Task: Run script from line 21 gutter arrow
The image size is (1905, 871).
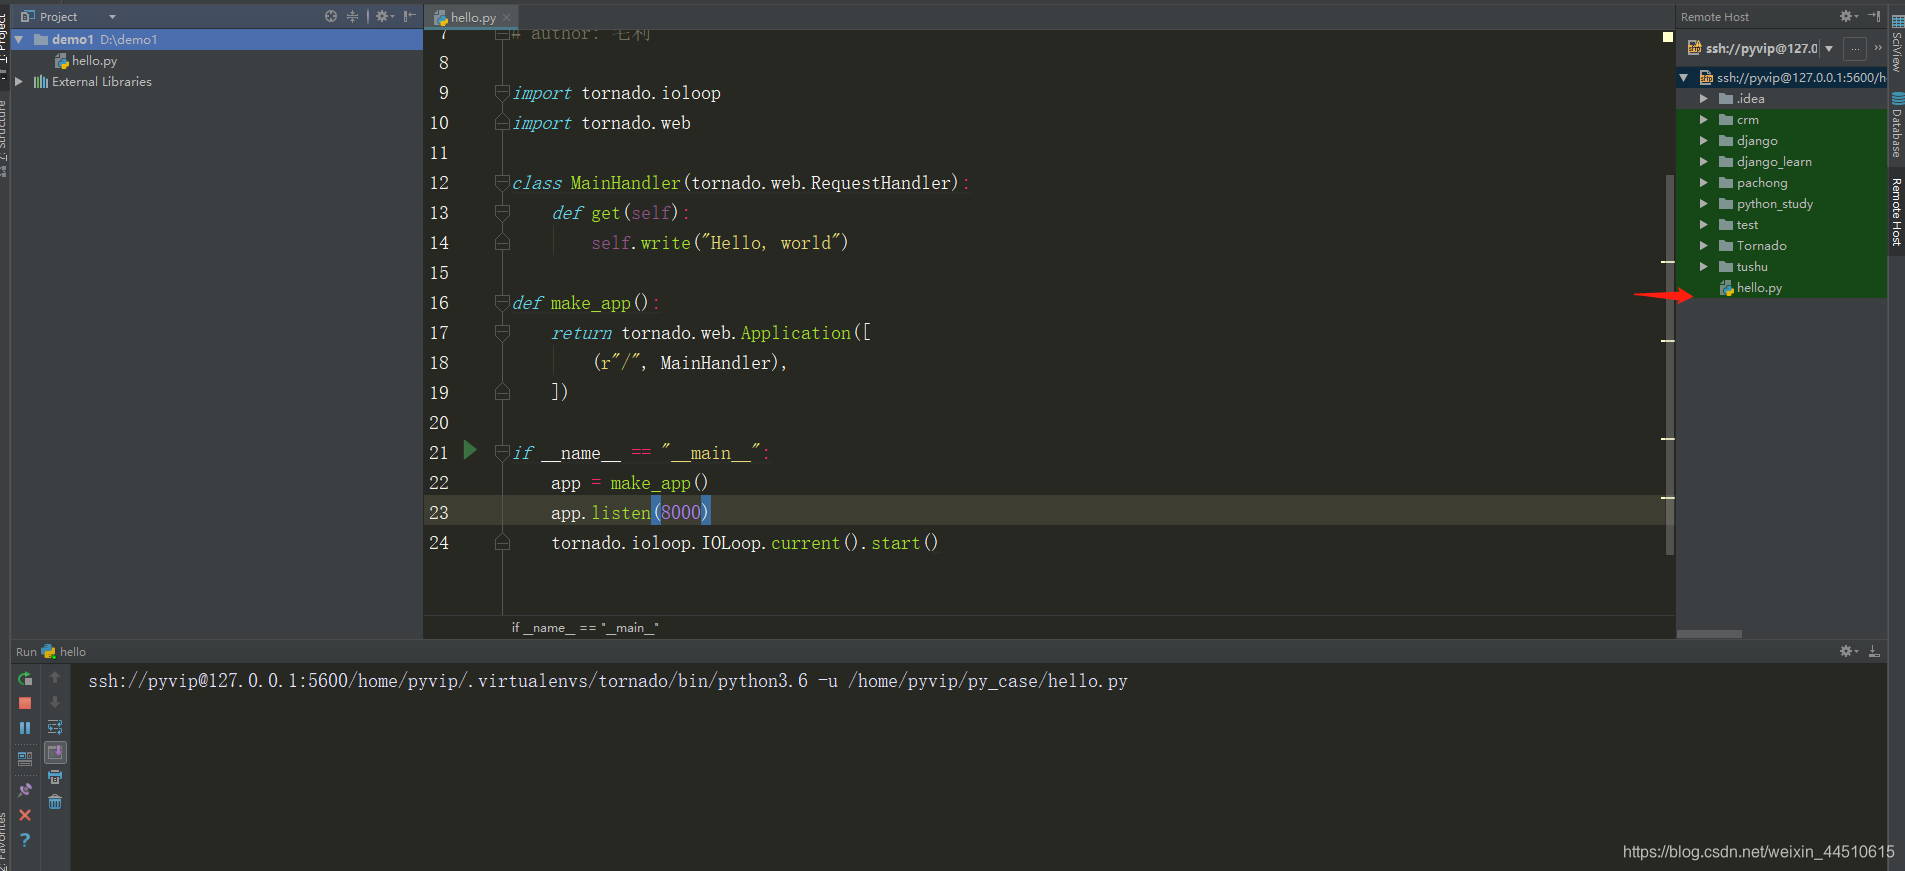Action: [470, 450]
